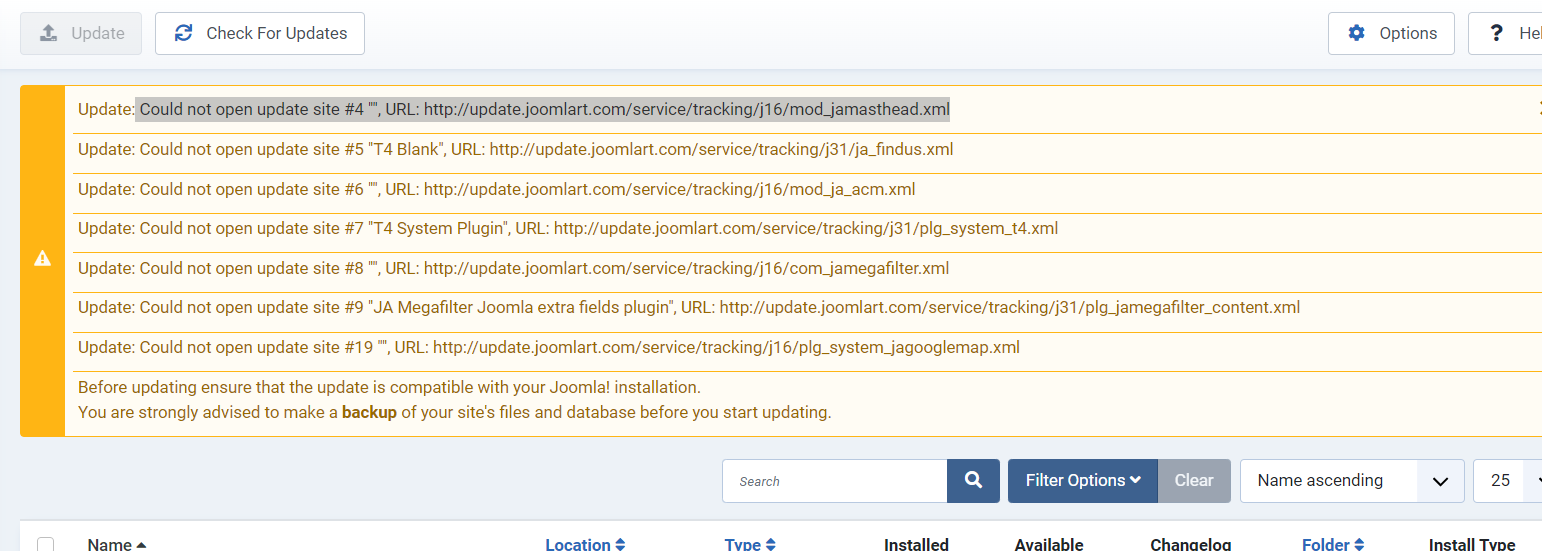Click the Check For Updates button

point(260,33)
